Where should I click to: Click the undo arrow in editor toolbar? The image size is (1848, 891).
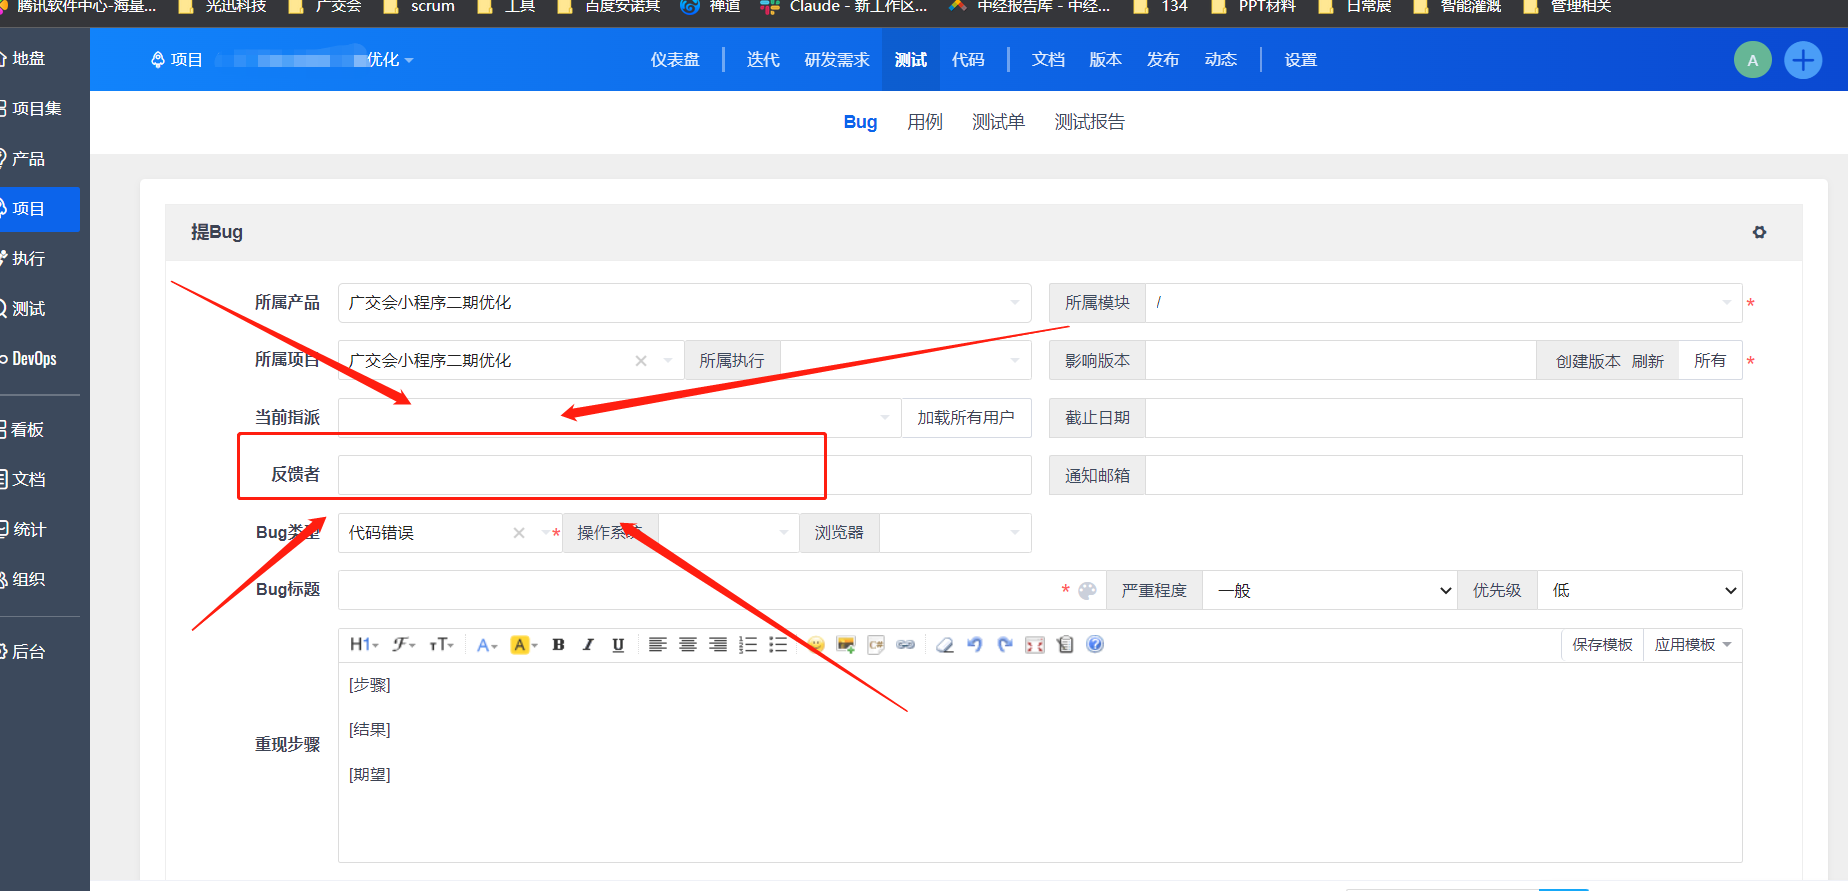click(974, 645)
